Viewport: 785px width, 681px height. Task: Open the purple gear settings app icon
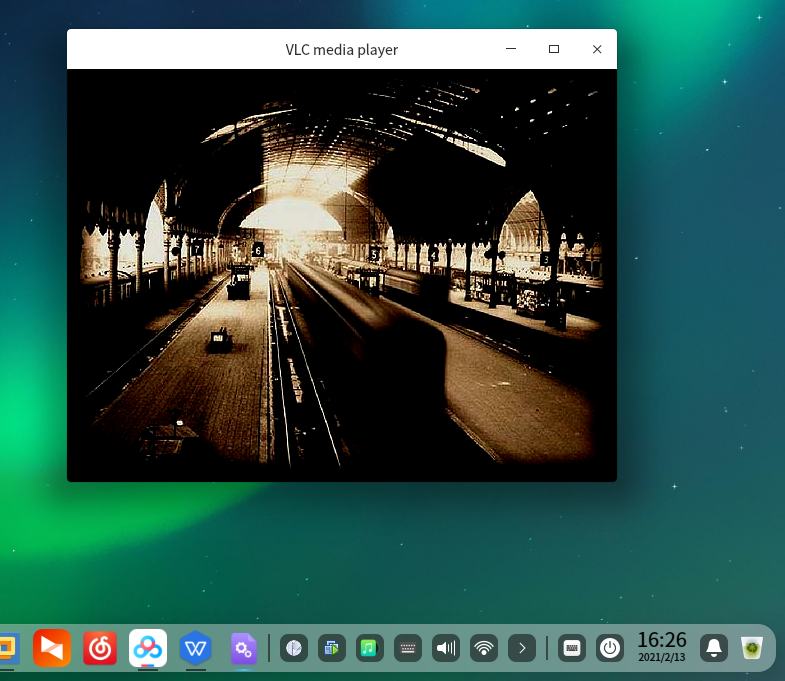point(244,648)
